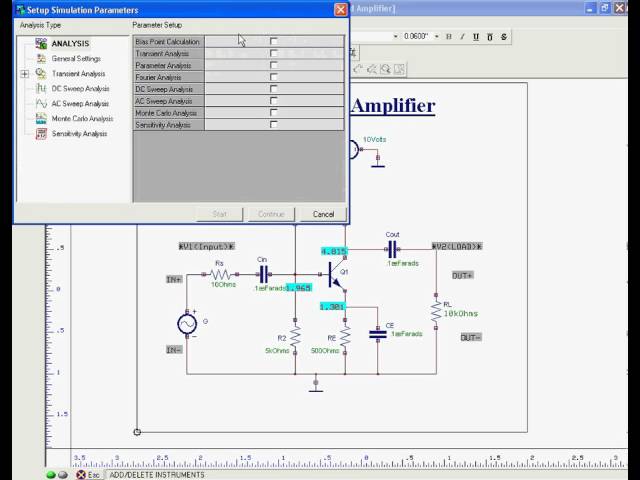Click the IN- terminal label
The image size is (640, 480).
(174, 350)
